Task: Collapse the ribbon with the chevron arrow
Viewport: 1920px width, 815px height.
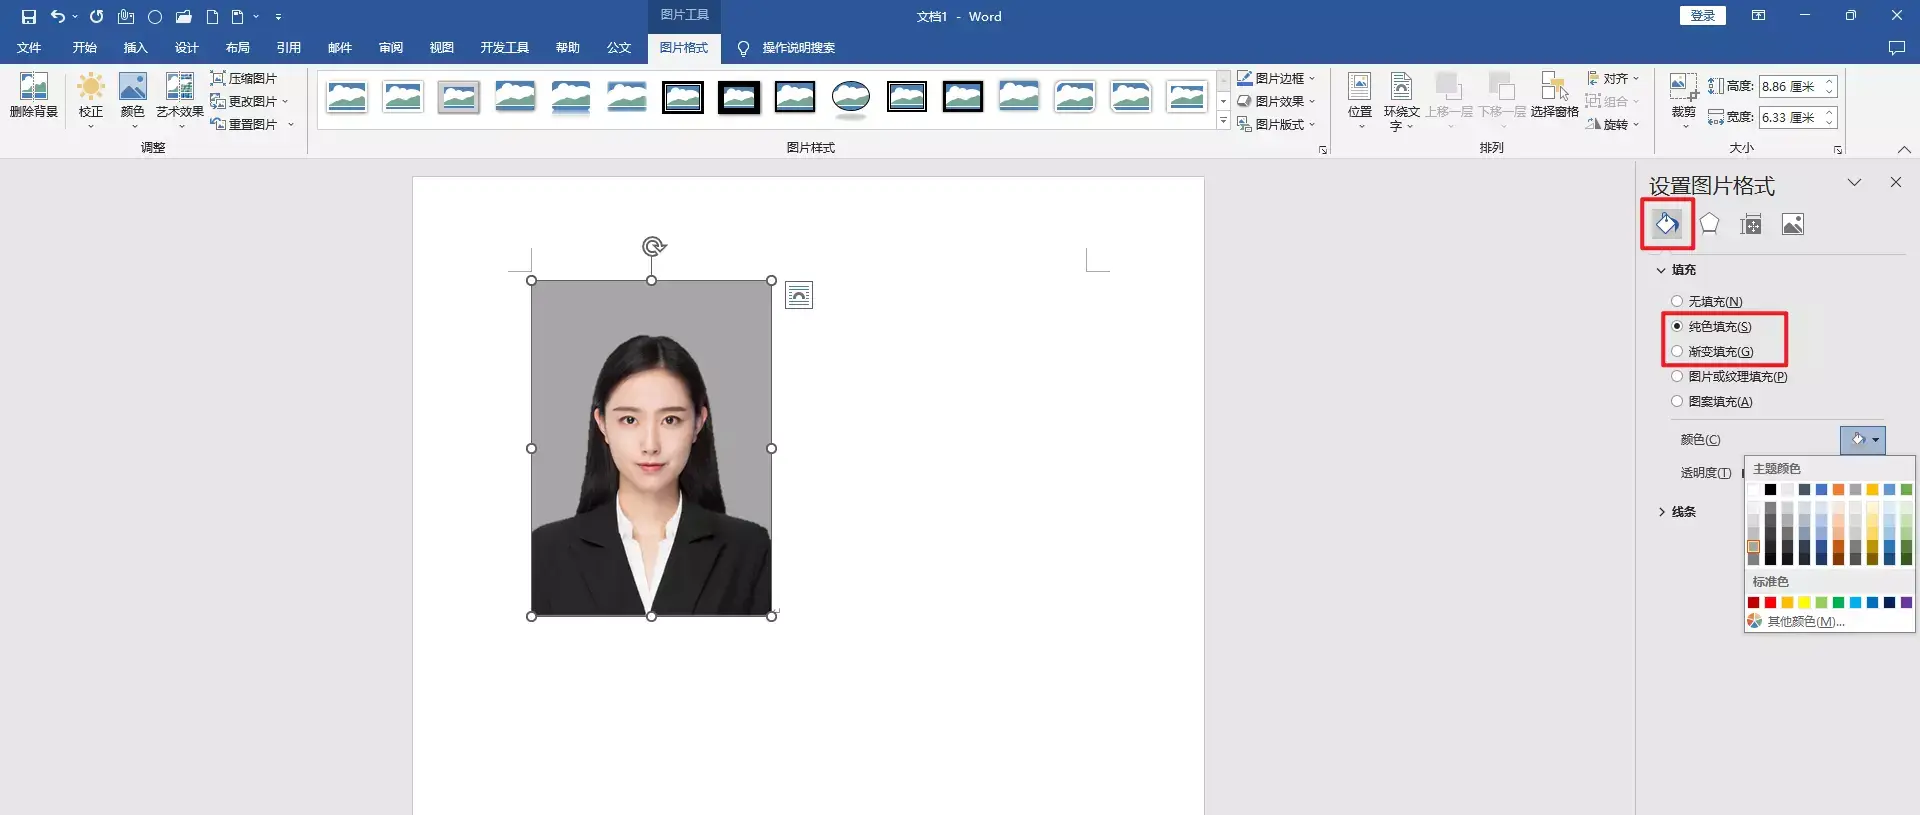Action: pyautogui.click(x=1904, y=149)
